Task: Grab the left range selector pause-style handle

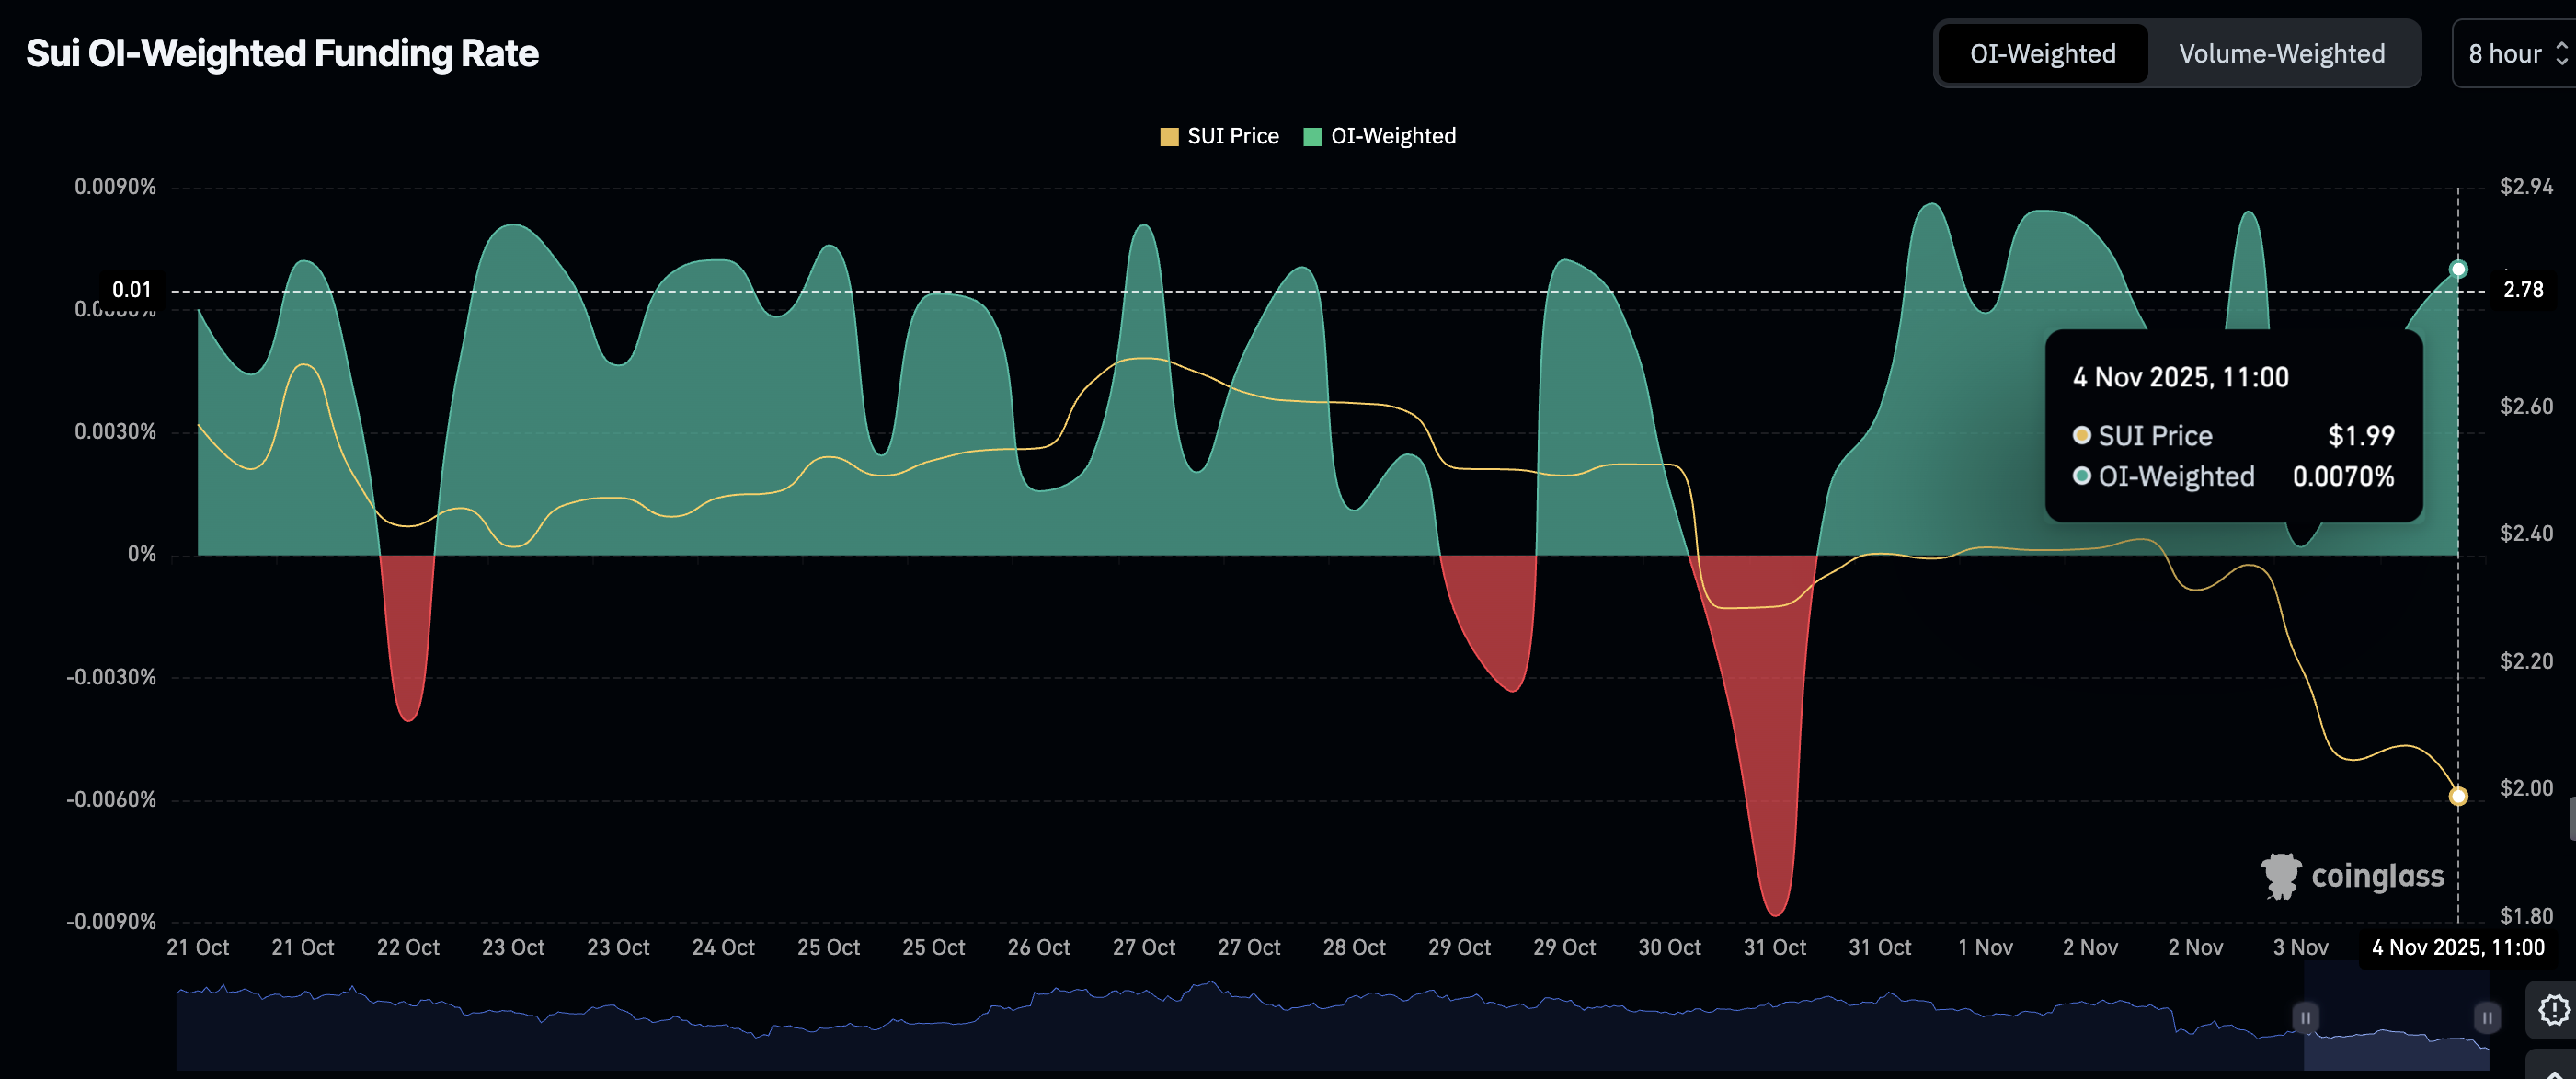Action: (x=2305, y=1018)
